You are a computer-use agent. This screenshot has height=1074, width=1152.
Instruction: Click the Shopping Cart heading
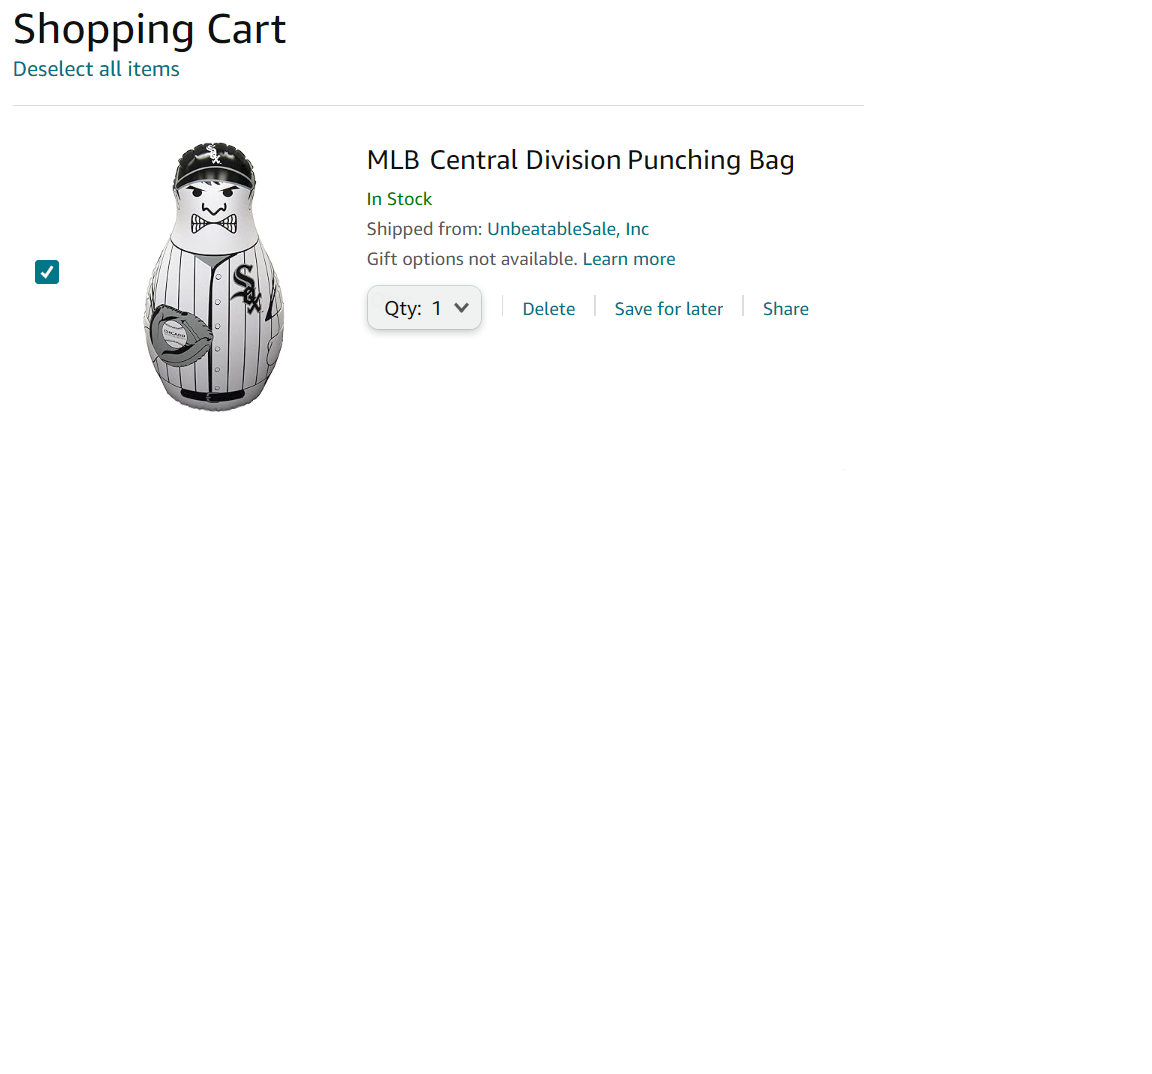(149, 29)
